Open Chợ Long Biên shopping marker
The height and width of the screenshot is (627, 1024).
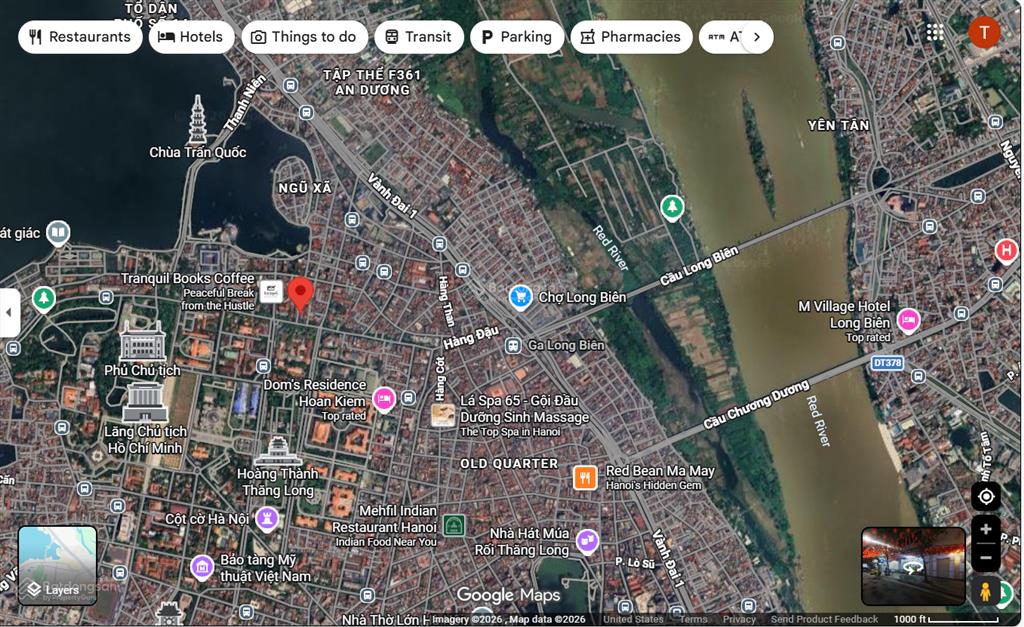pyautogui.click(x=520, y=297)
